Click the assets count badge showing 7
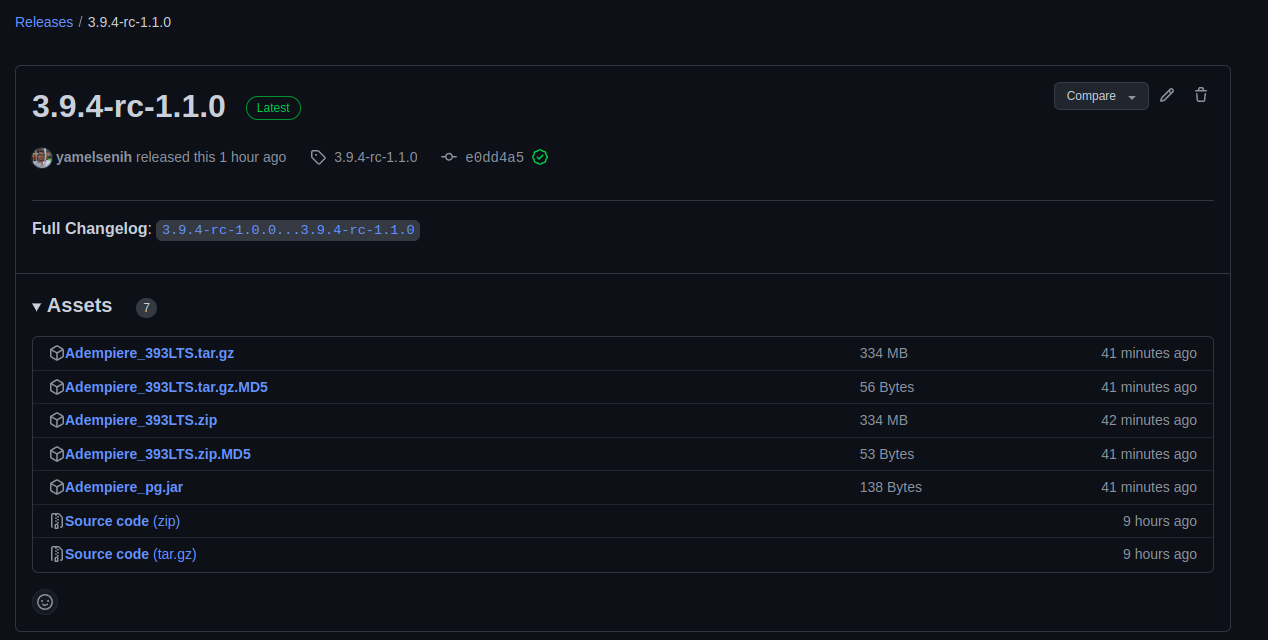Image resolution: width=1268 pixels, height=640 pixels. point(146,307)
